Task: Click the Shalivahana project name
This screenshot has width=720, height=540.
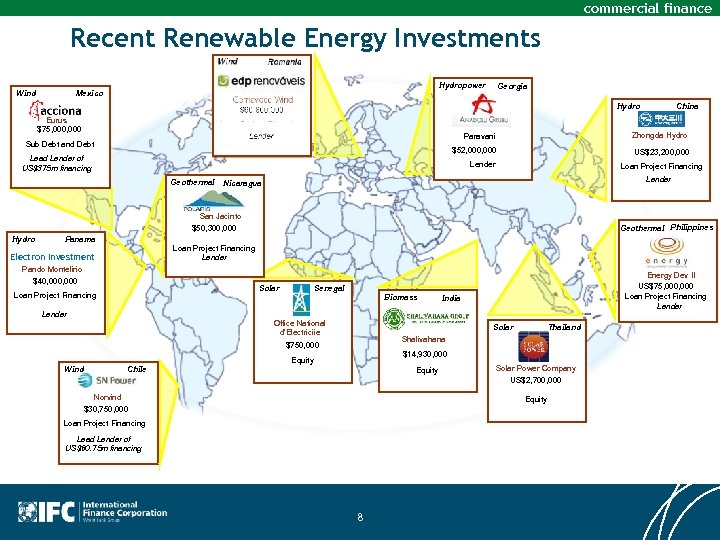Action: pos(423,339)
